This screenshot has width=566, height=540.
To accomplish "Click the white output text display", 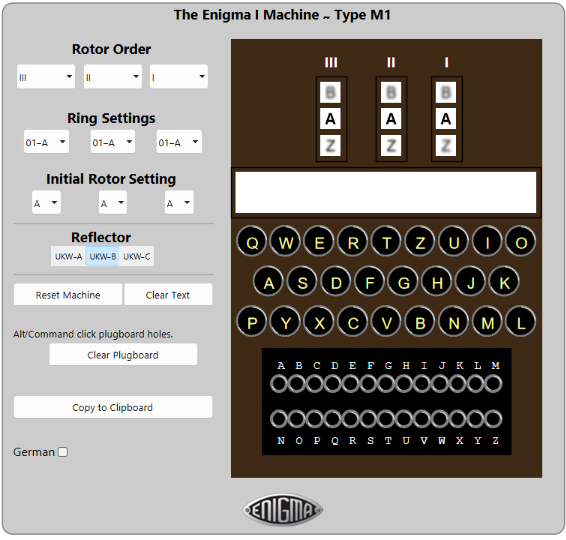I will coord(386,192).
